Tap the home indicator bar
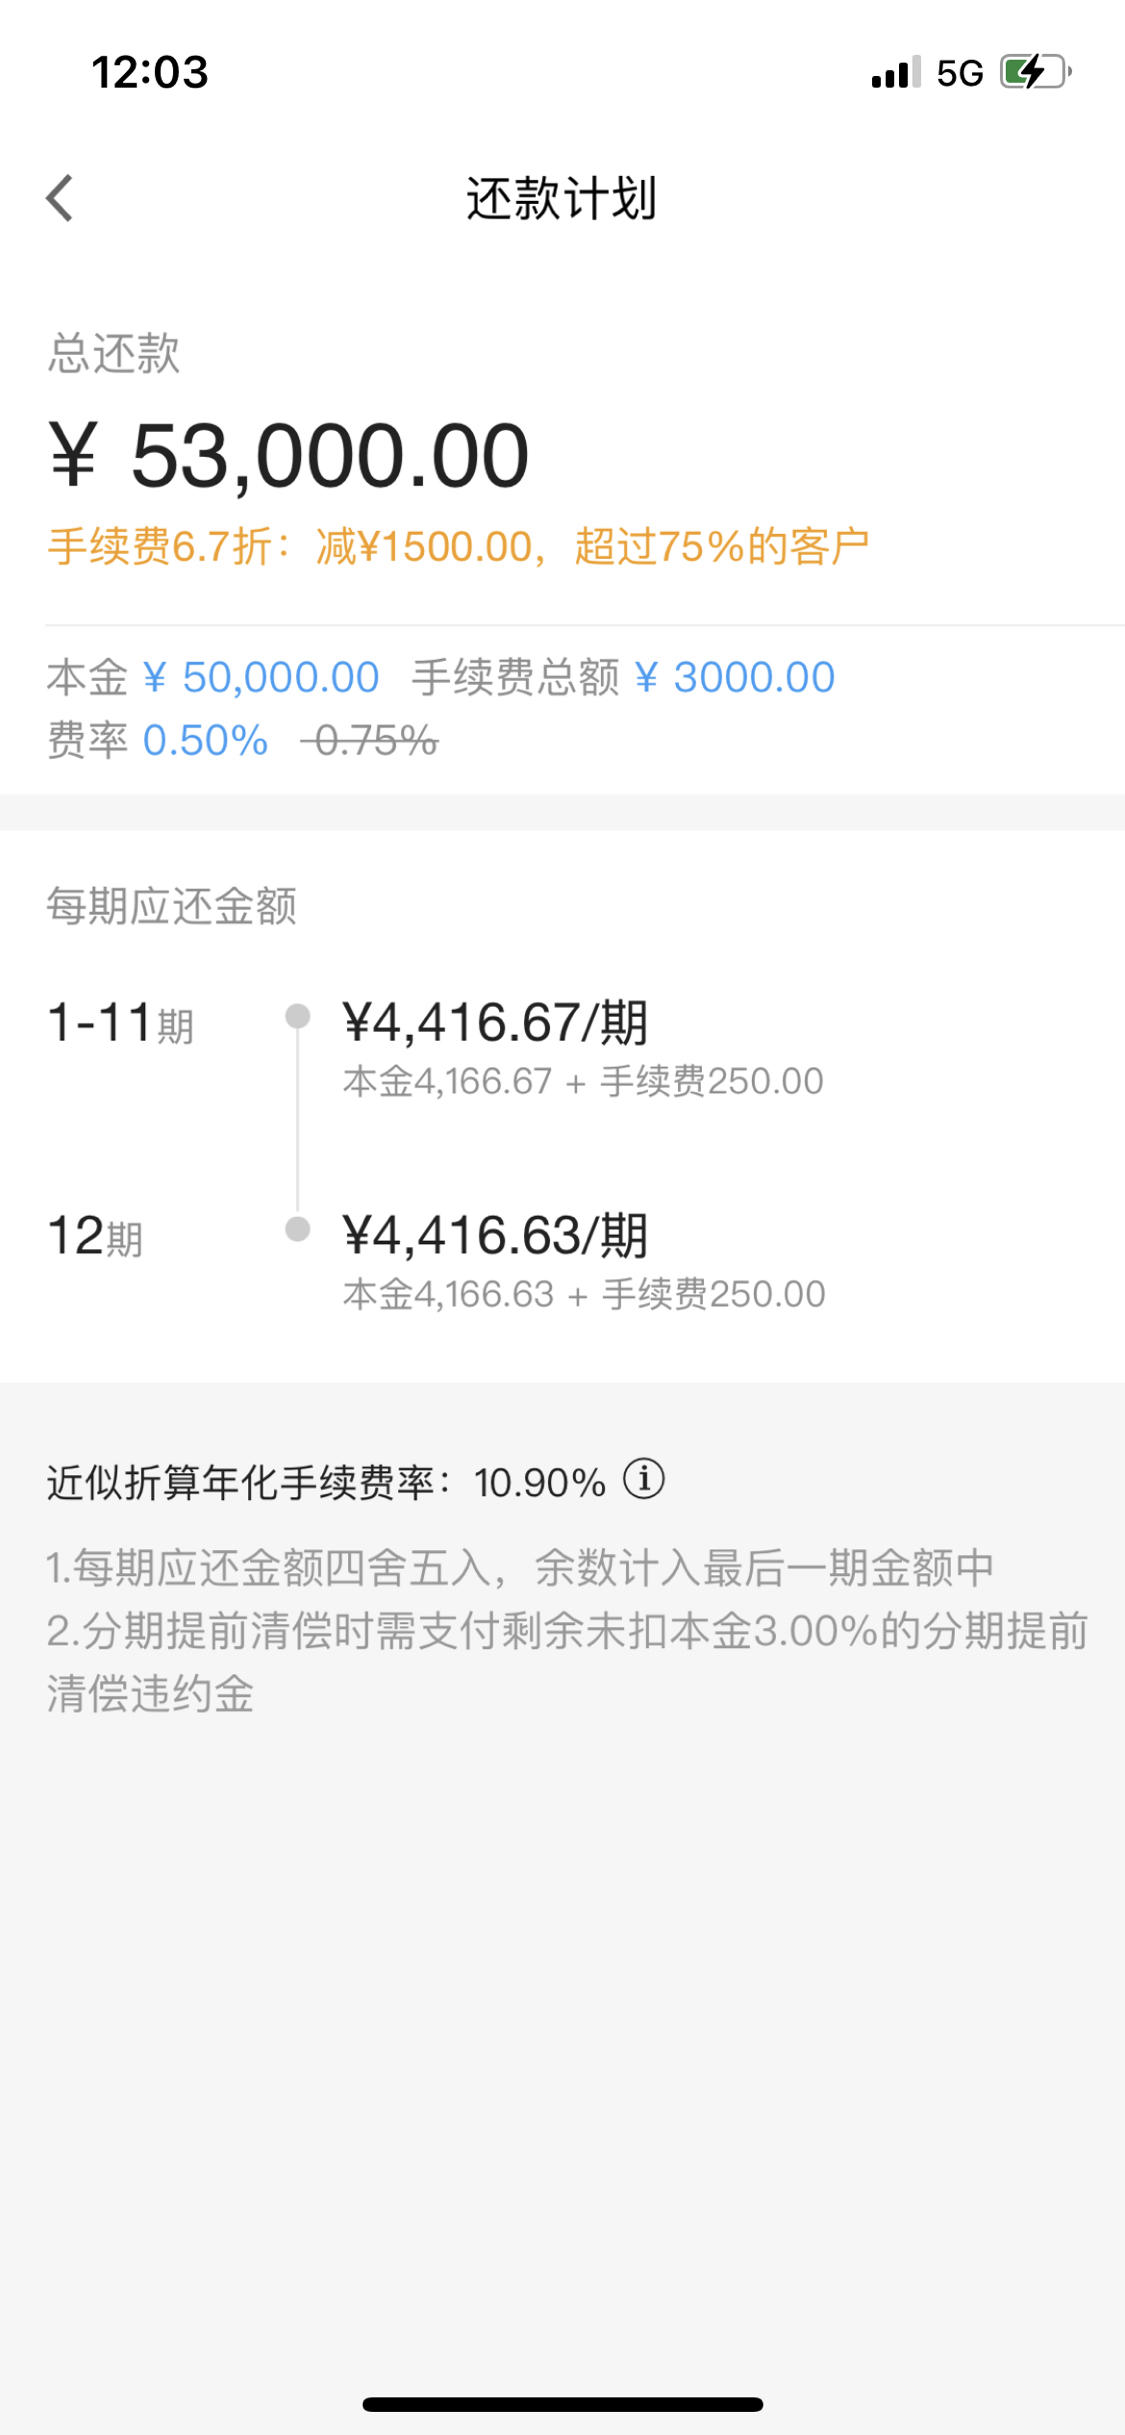Image resolution: width=1125 pixels, height=2435 pixels. pyautogui.click(x=563, y=2404)
